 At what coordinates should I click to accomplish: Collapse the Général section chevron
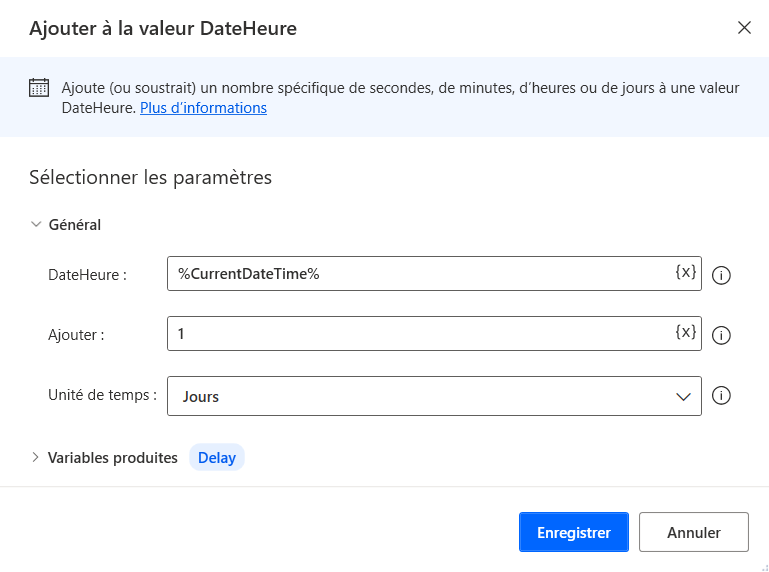coord(36,225)
